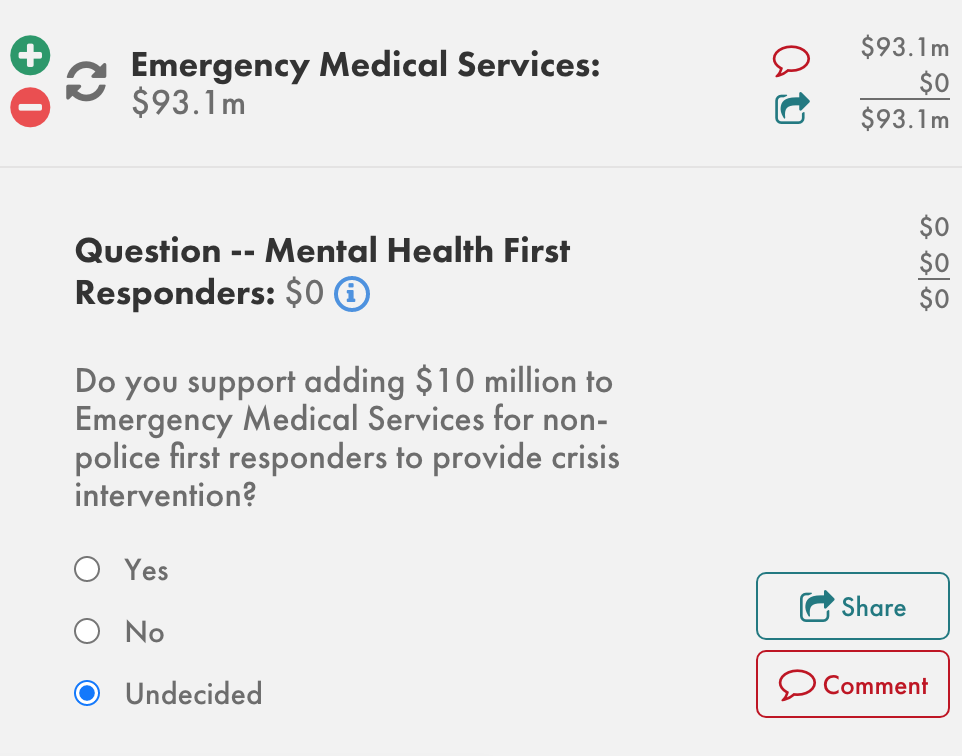The width and height of the screenshot is (962, 756).
Task: Show info for Mental Health First Responders
Action: pyautogui.click(x=352, y=294)
